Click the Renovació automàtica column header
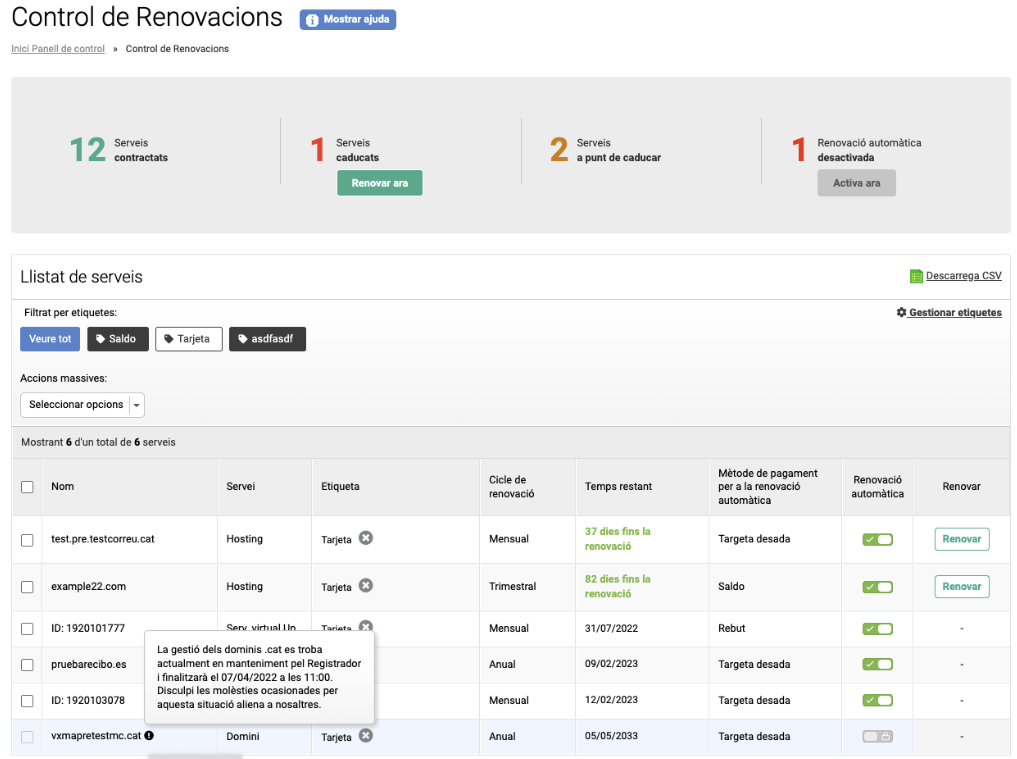 click(878, 487)
